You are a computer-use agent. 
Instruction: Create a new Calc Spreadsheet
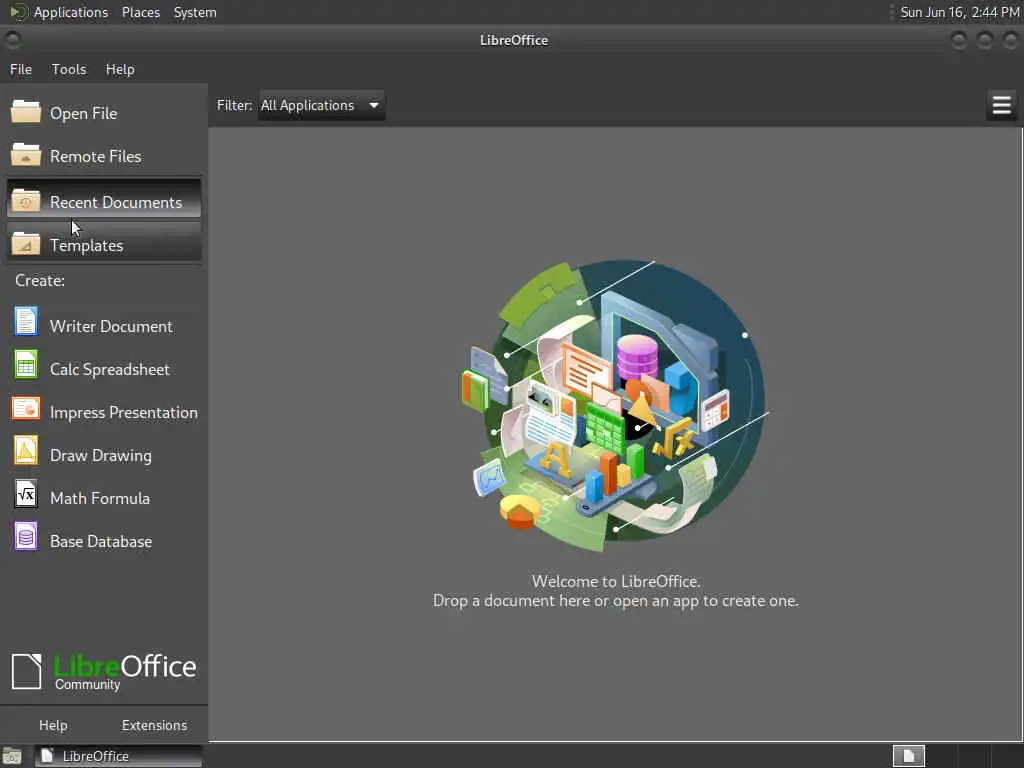tap(104, 368)
